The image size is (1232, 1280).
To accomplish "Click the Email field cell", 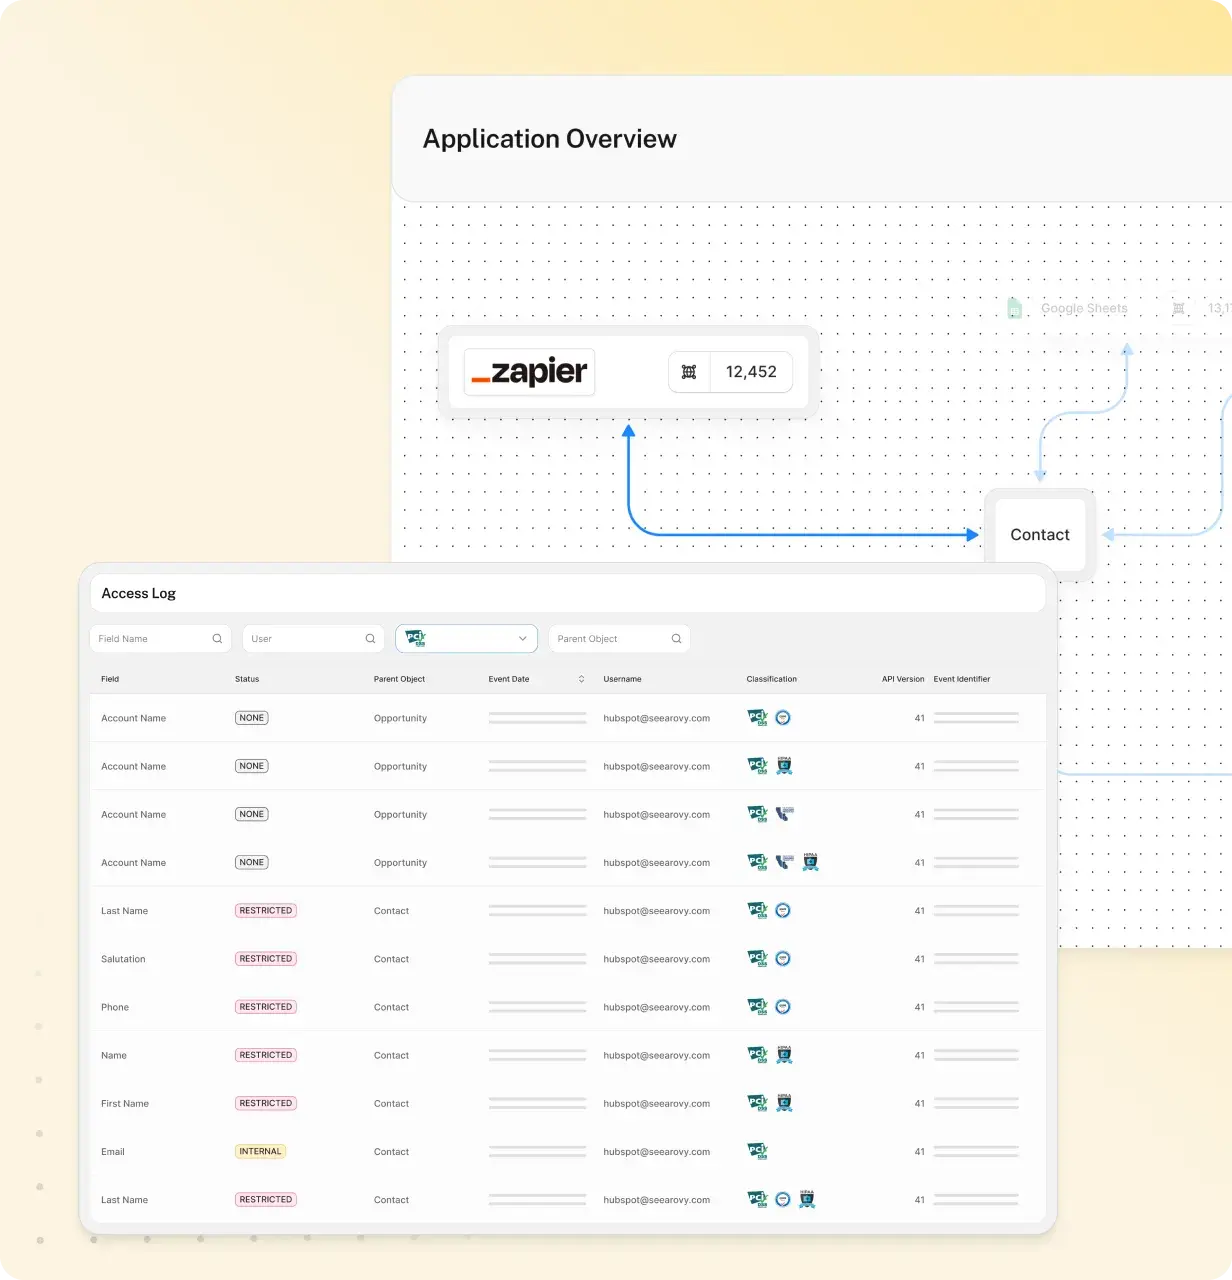I will [x=113, y=1151].
